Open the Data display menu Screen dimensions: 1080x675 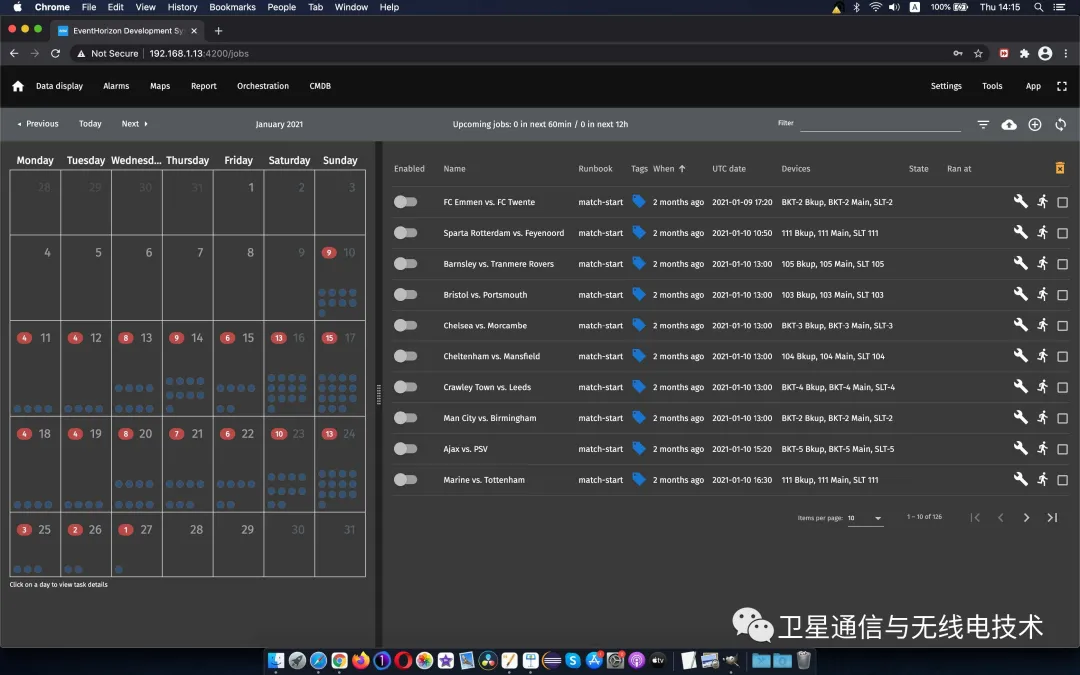point(59,86)
